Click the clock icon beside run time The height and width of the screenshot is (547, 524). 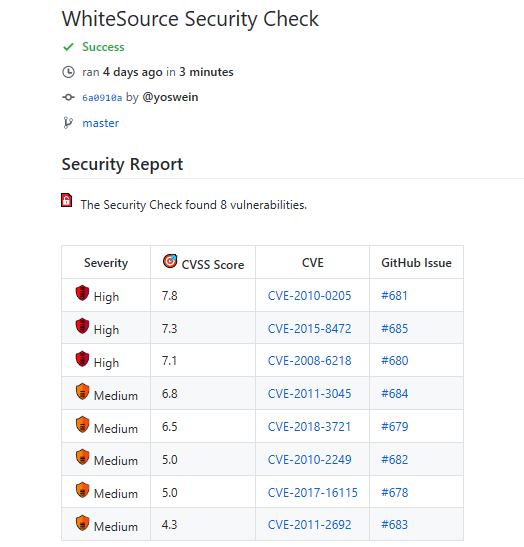coord(68,72)
